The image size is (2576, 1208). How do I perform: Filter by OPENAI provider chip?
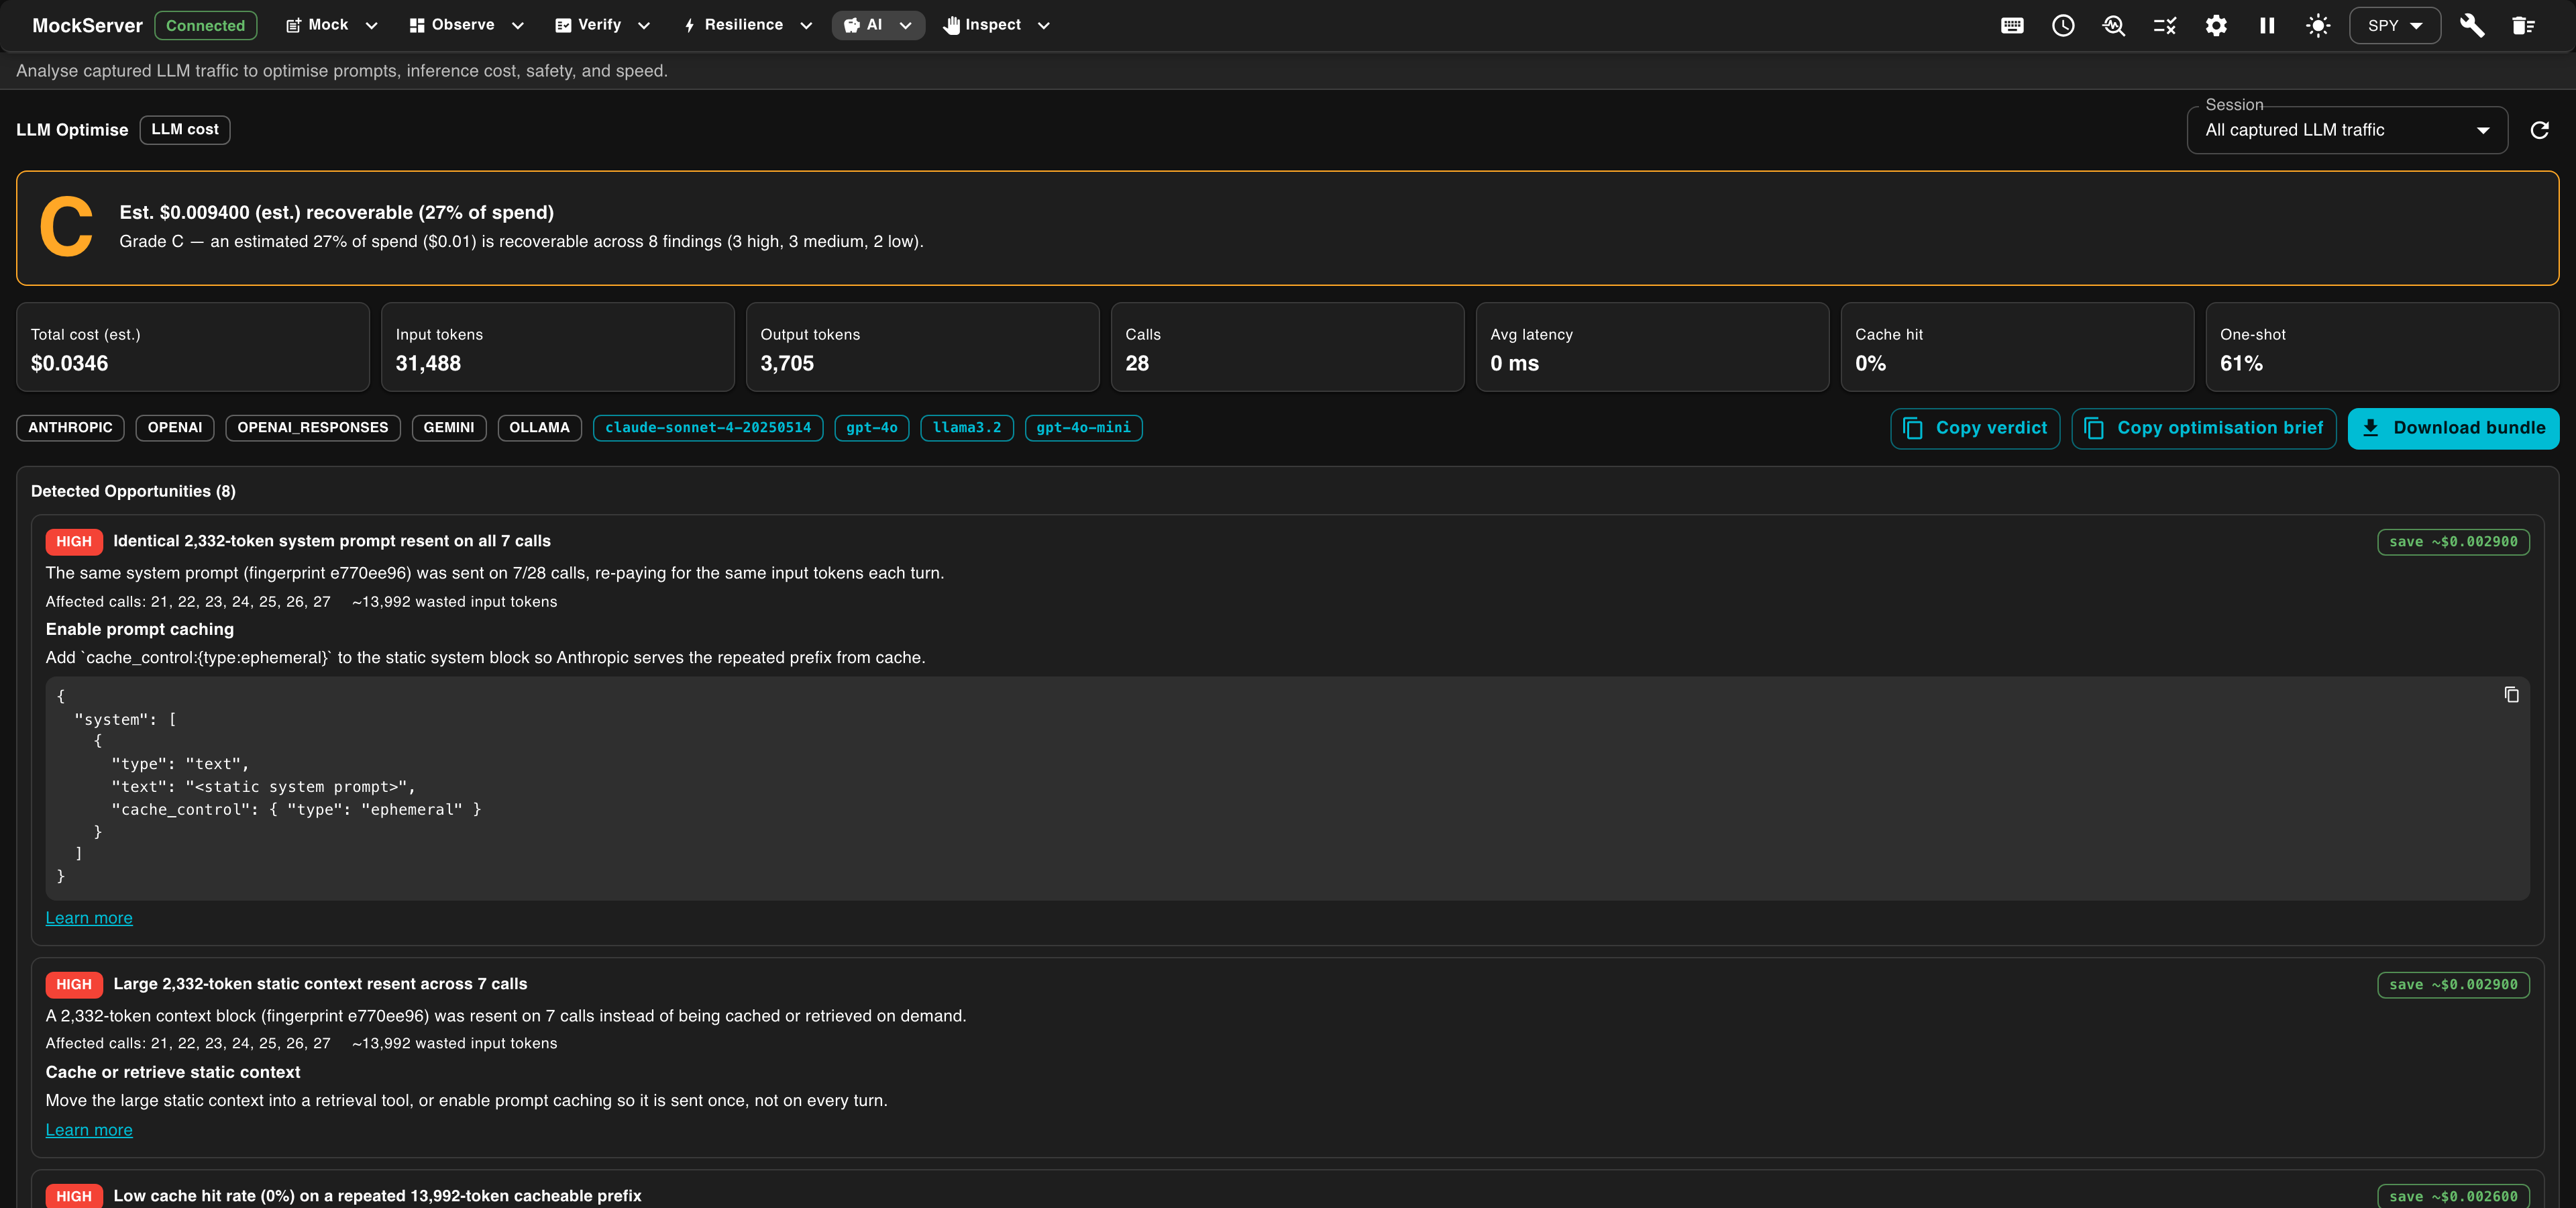[174, 428]
